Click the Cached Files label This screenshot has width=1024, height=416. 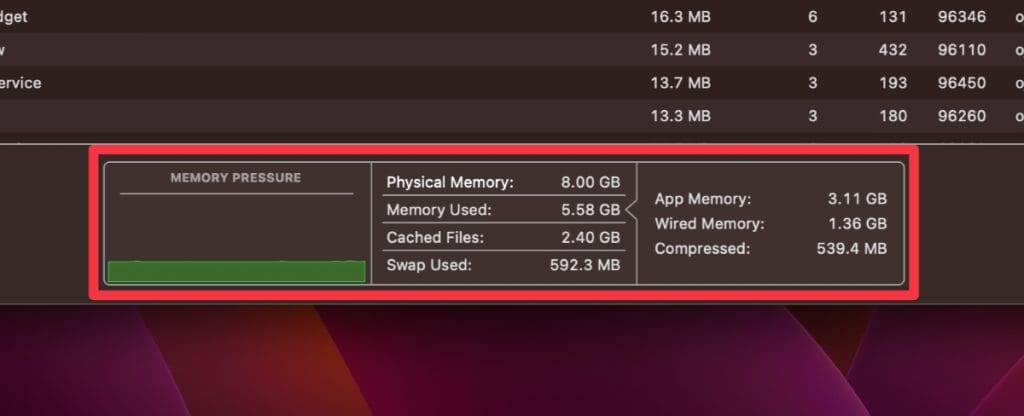coord(435,237)
